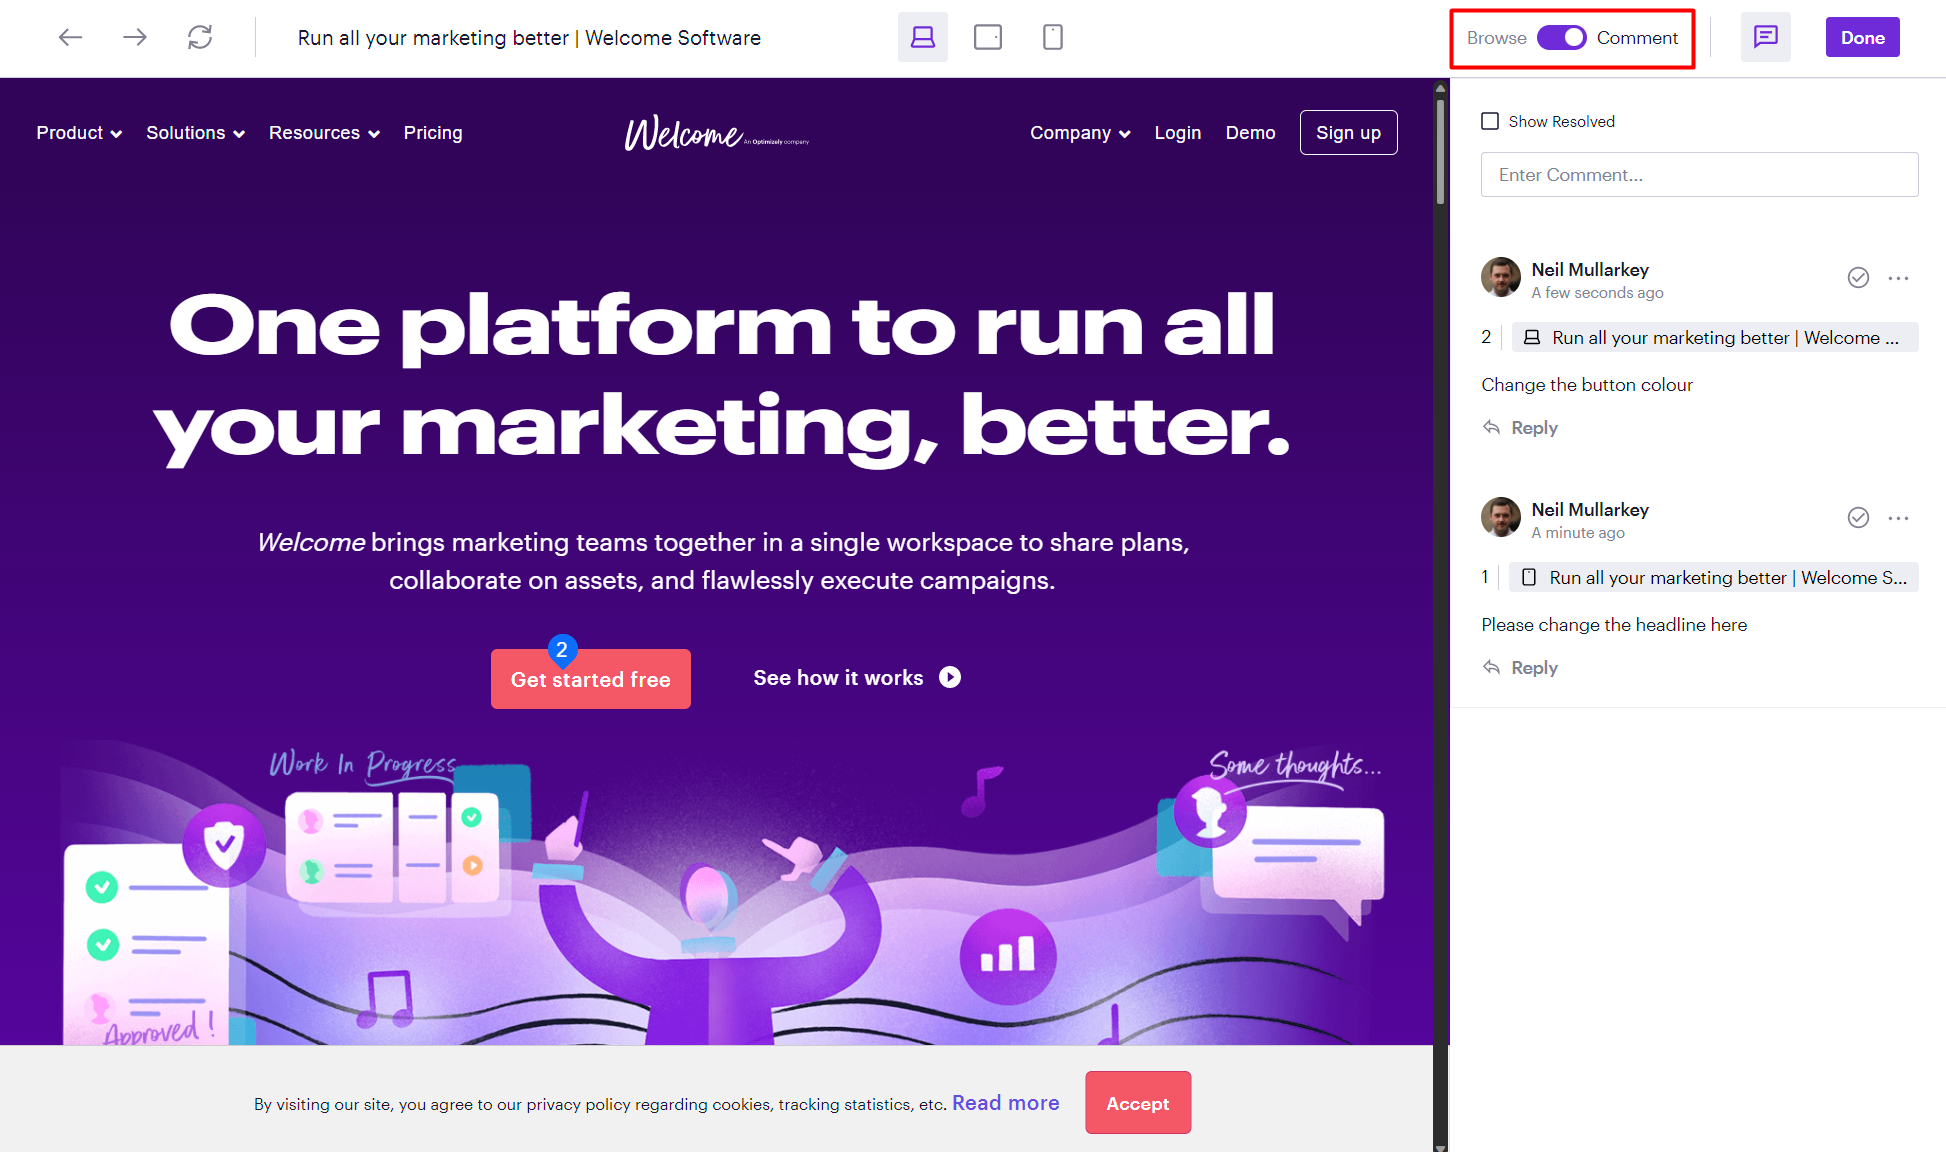Click the blue comment pin numbered 2
The width and height of the screenshot is (1946, 1152).
(562, 650)
